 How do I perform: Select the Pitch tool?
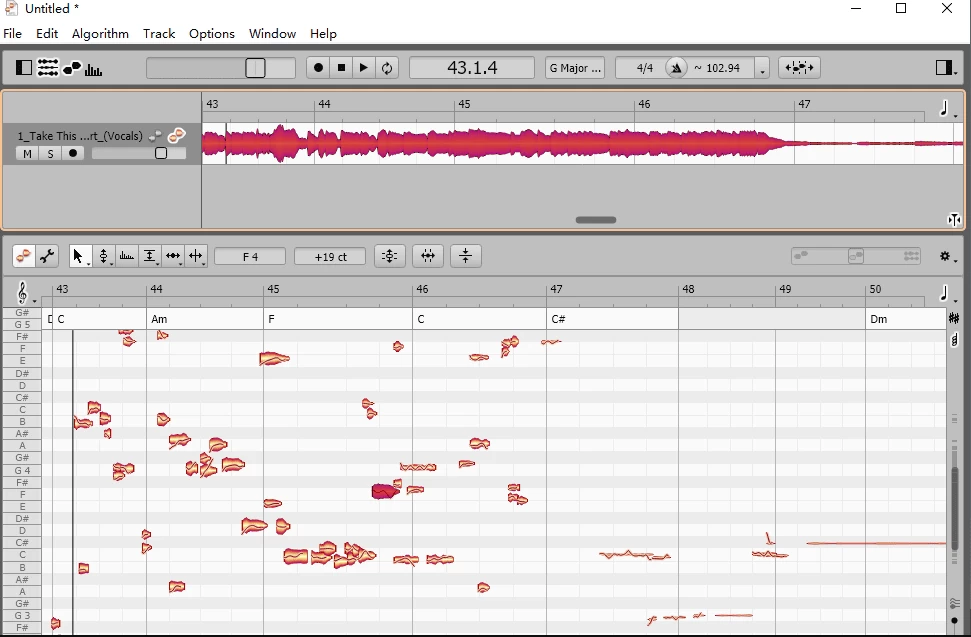tap(104, 256)
